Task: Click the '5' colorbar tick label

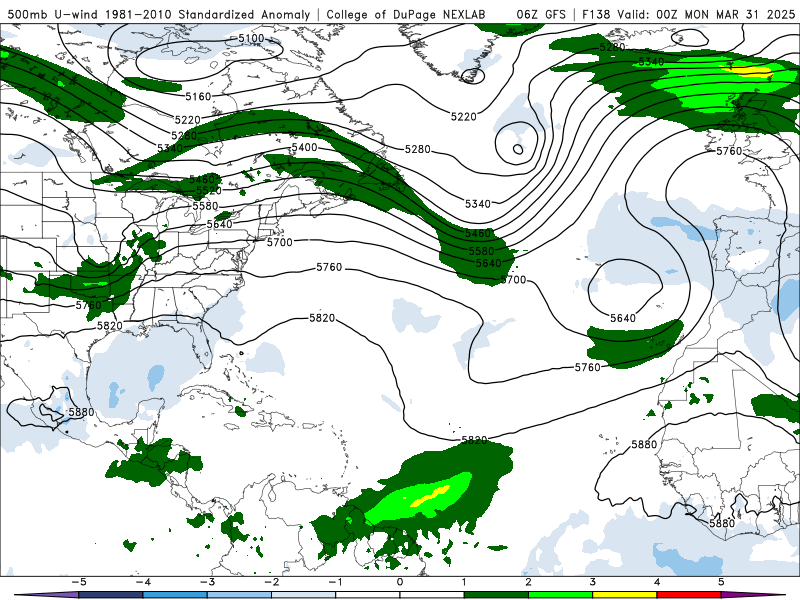Action: [721, 582]
